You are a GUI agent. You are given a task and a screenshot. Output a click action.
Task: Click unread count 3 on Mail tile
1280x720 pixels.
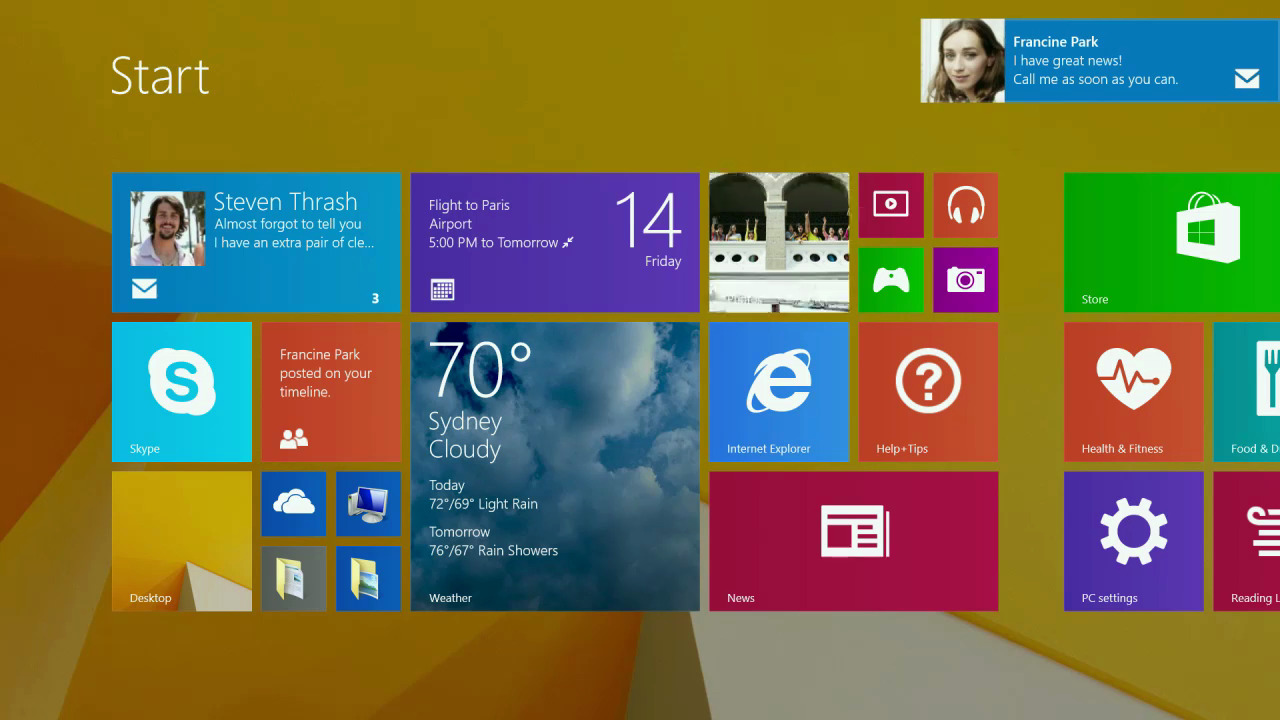point(375,298)
